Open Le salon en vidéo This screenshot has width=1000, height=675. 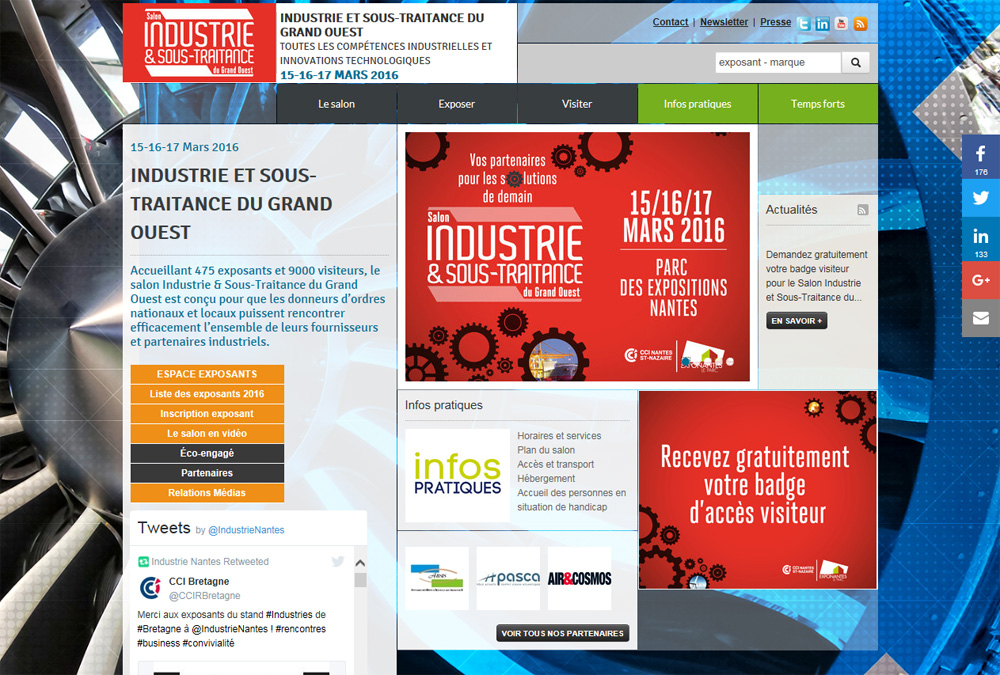207,433
